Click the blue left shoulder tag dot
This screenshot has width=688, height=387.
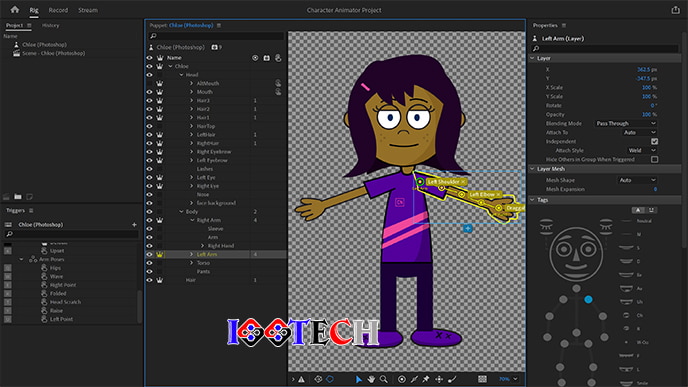click(x=588, y=299)
